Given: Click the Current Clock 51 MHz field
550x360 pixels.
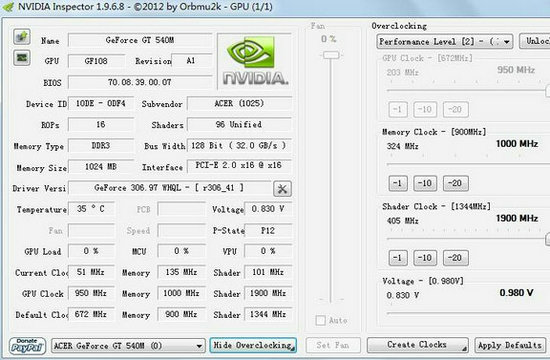Looking at the screenshot, I should click(91, 272).
